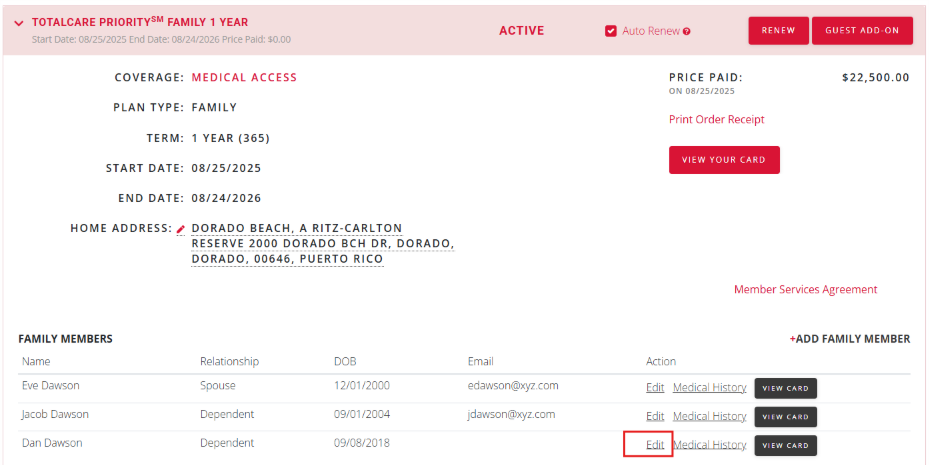Open the Medical Access coverage link
This screenshot has height=465, width=930.
(x=244, y=77)
